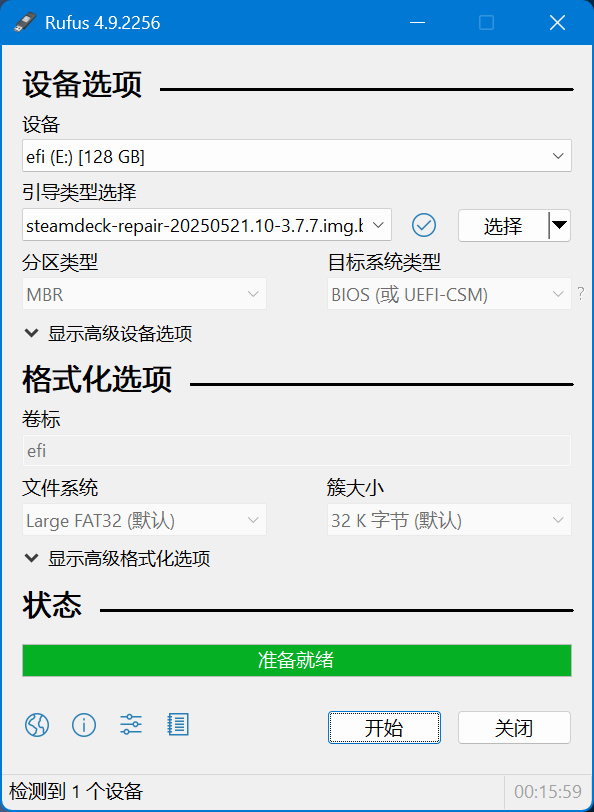Open the 分区类型 MBR dropdown

click(144, 294)
